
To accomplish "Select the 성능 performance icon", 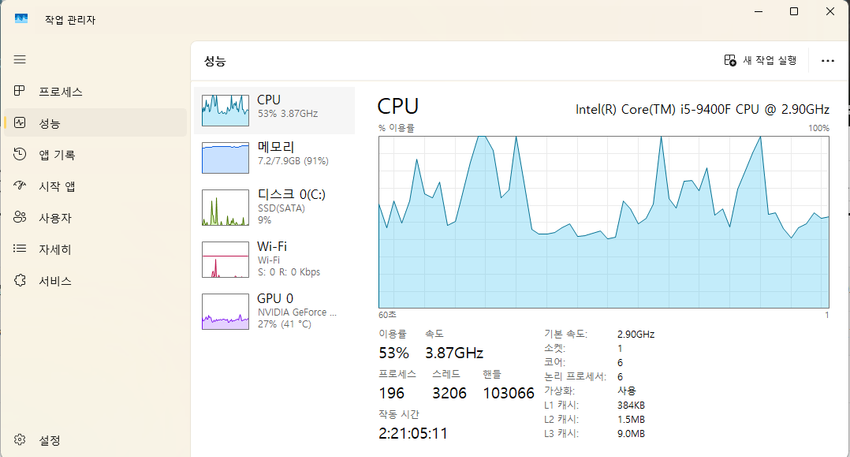I will (20, 123).
